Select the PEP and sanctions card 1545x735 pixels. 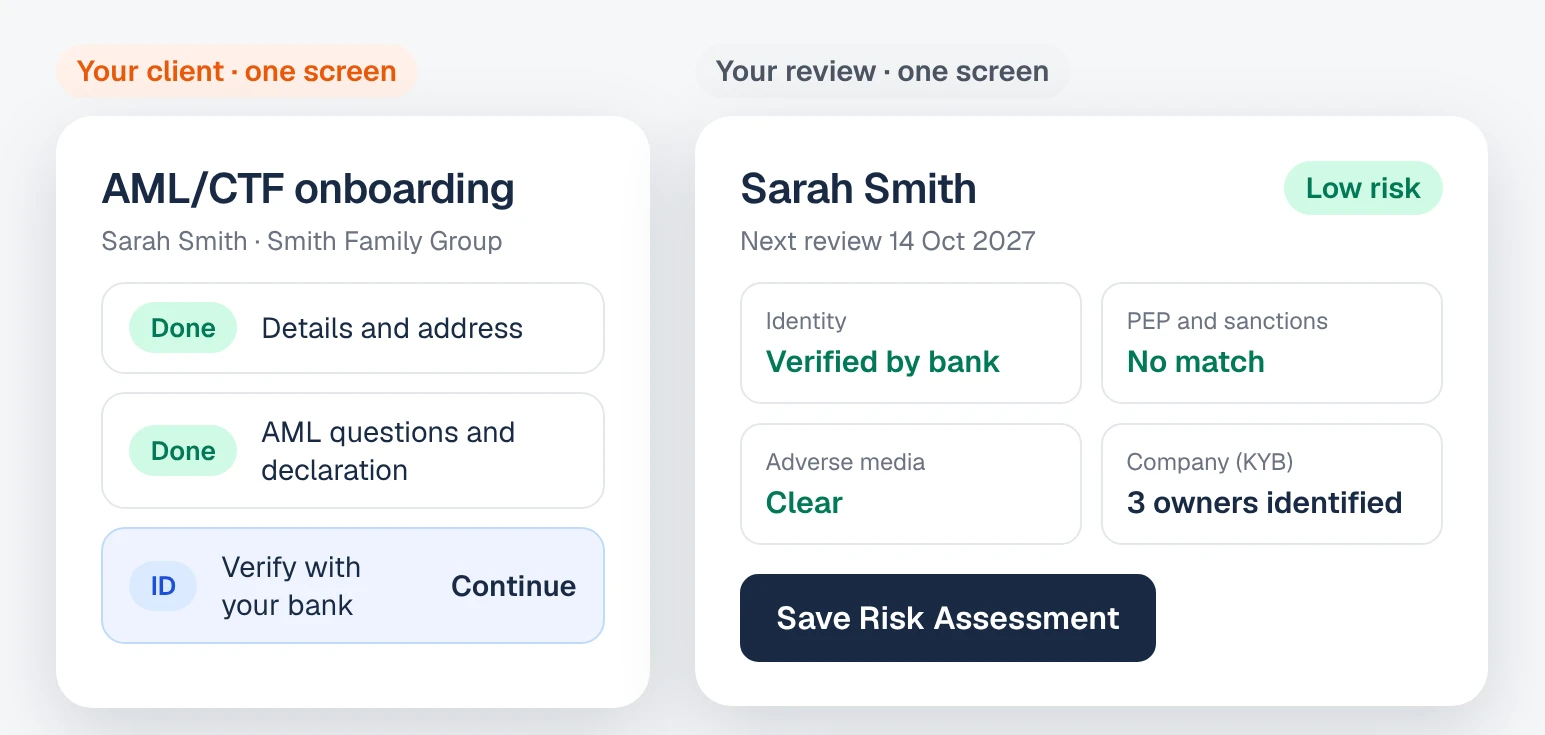[1271, 343]
